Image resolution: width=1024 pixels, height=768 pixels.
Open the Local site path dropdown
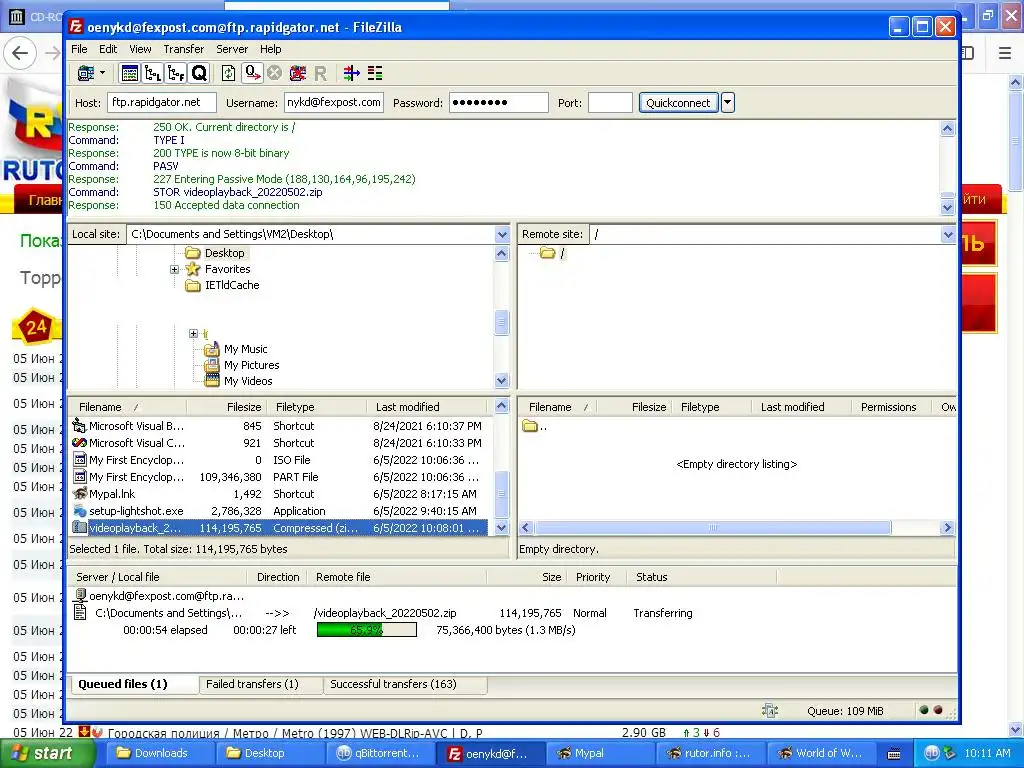coord(502,234)
